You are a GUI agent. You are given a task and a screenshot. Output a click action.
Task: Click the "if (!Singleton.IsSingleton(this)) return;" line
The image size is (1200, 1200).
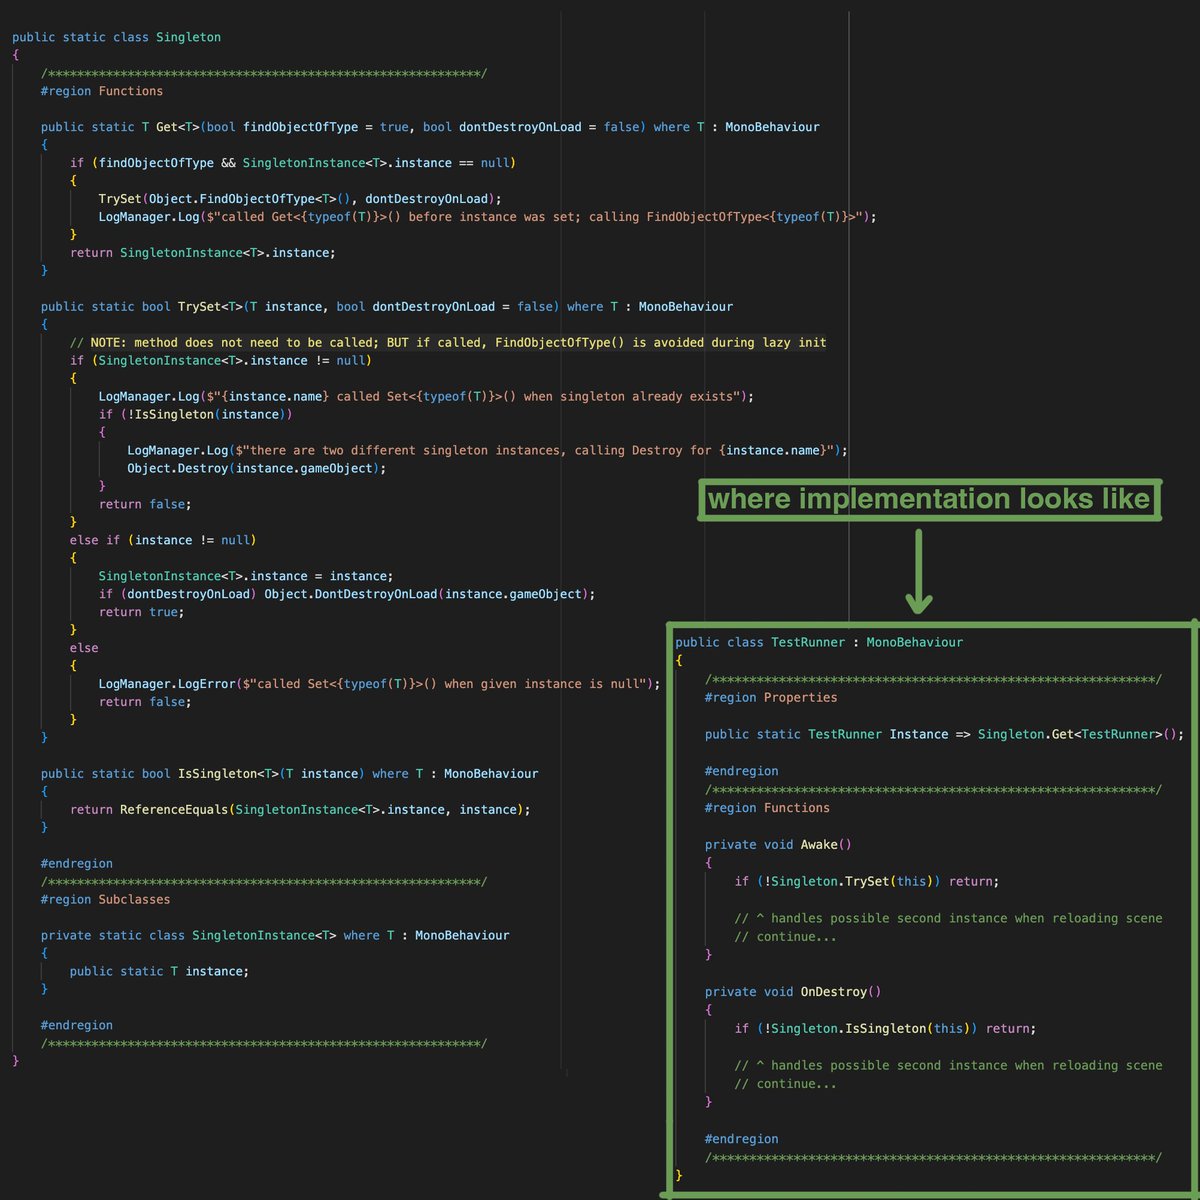[885, 1030]
